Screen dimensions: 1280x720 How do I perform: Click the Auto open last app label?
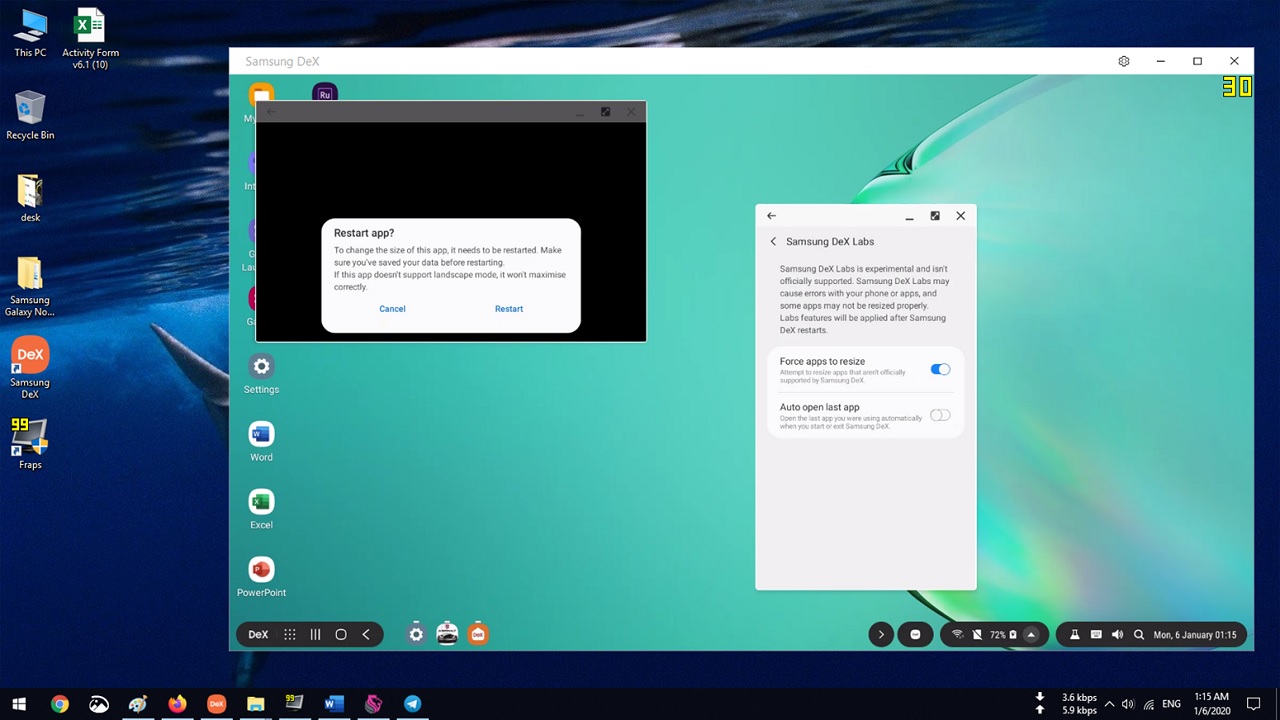[819, 407]
